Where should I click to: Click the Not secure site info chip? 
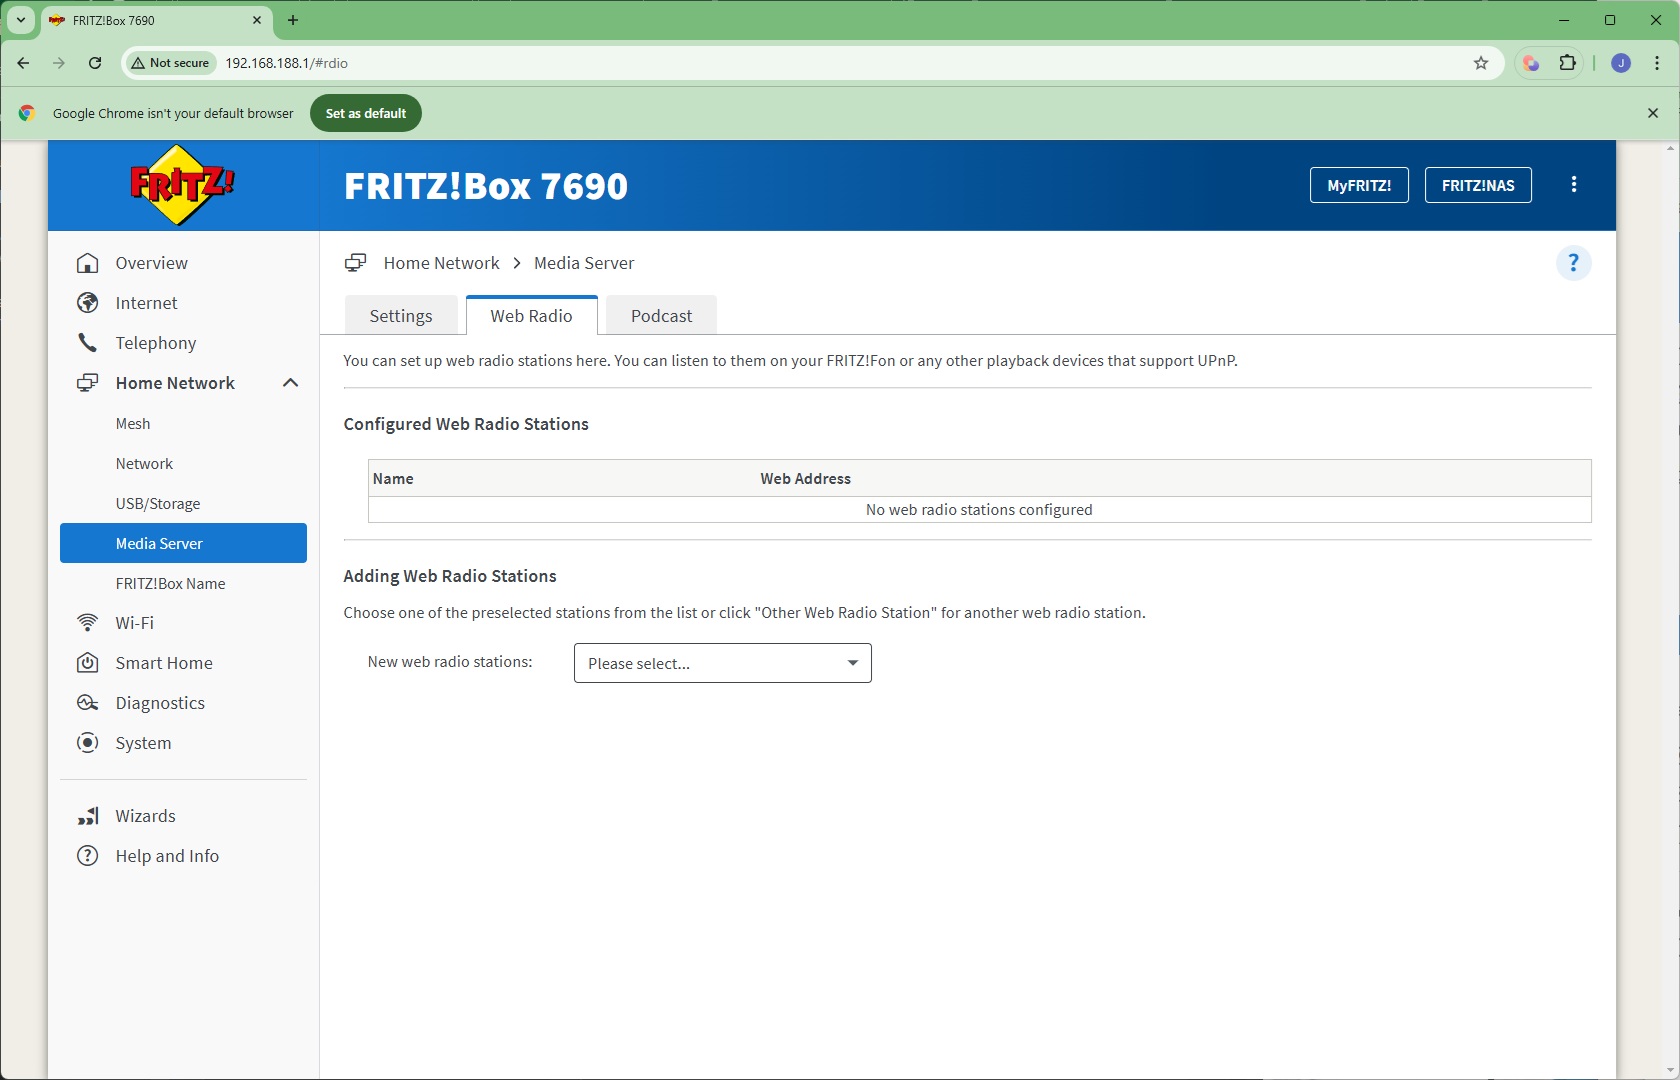[x=170, y=63]
